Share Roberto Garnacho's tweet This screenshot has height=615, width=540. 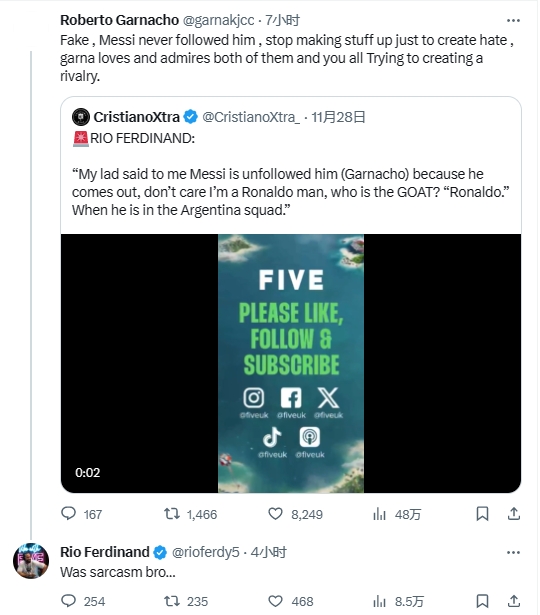(x=513, y=513)
